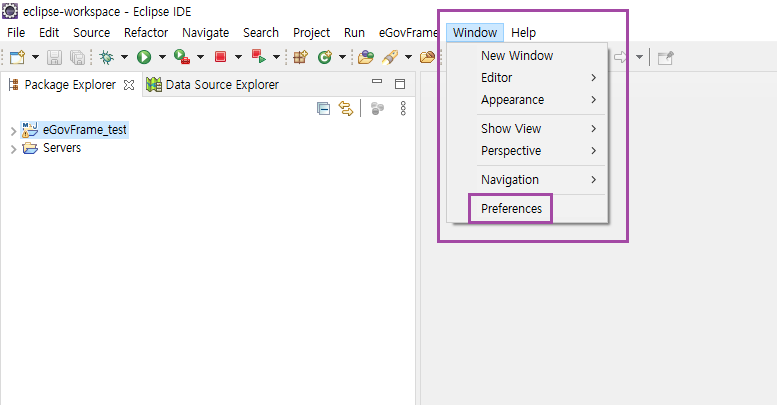Open the Run menu

tap(354, 33)
